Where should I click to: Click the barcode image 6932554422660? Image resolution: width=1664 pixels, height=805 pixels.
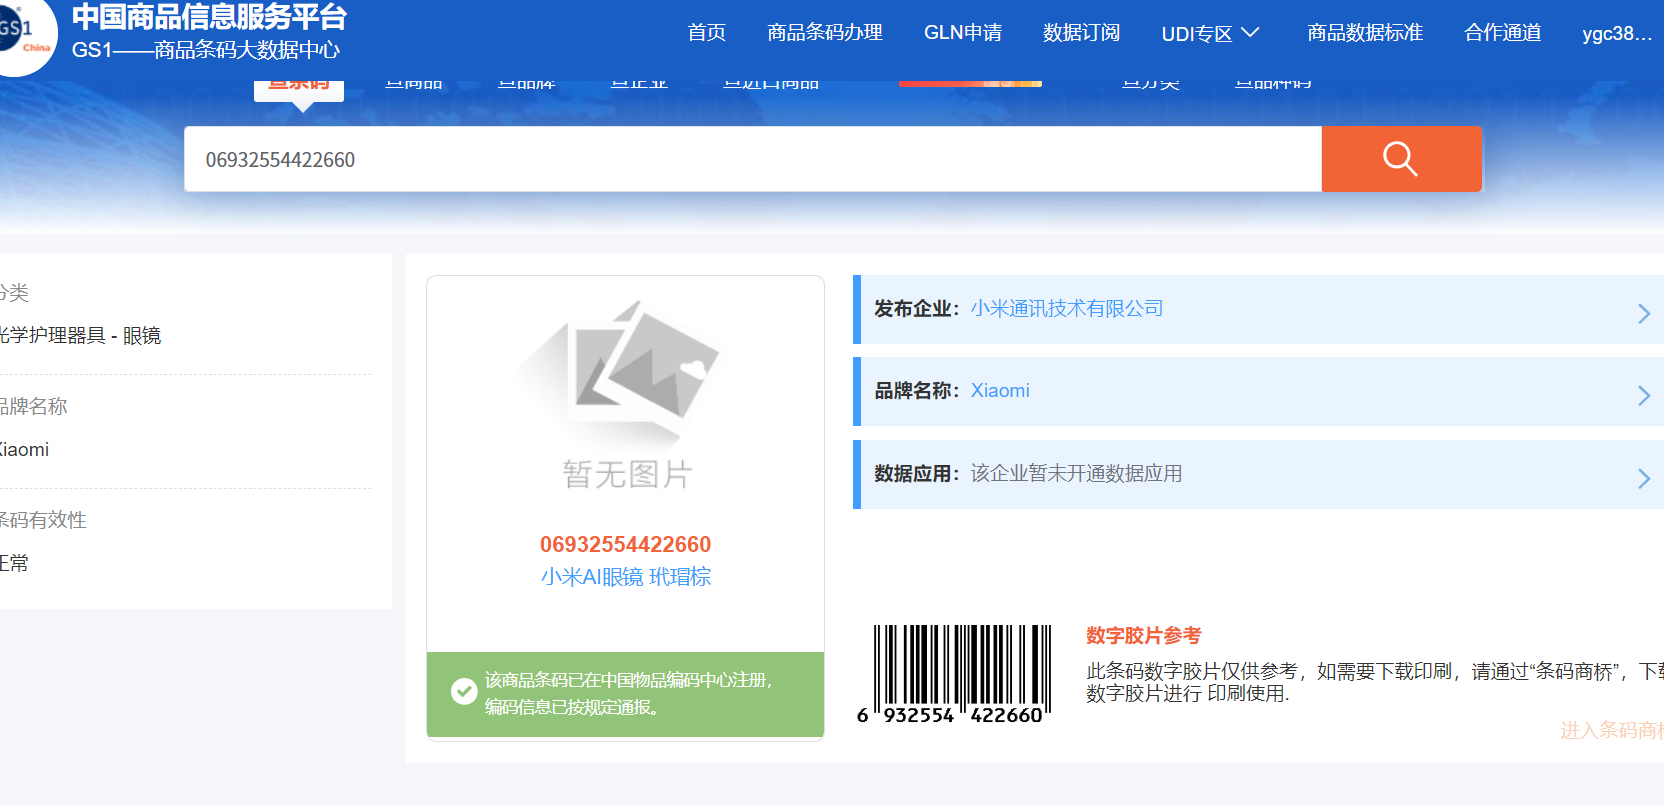pos(954,674)
